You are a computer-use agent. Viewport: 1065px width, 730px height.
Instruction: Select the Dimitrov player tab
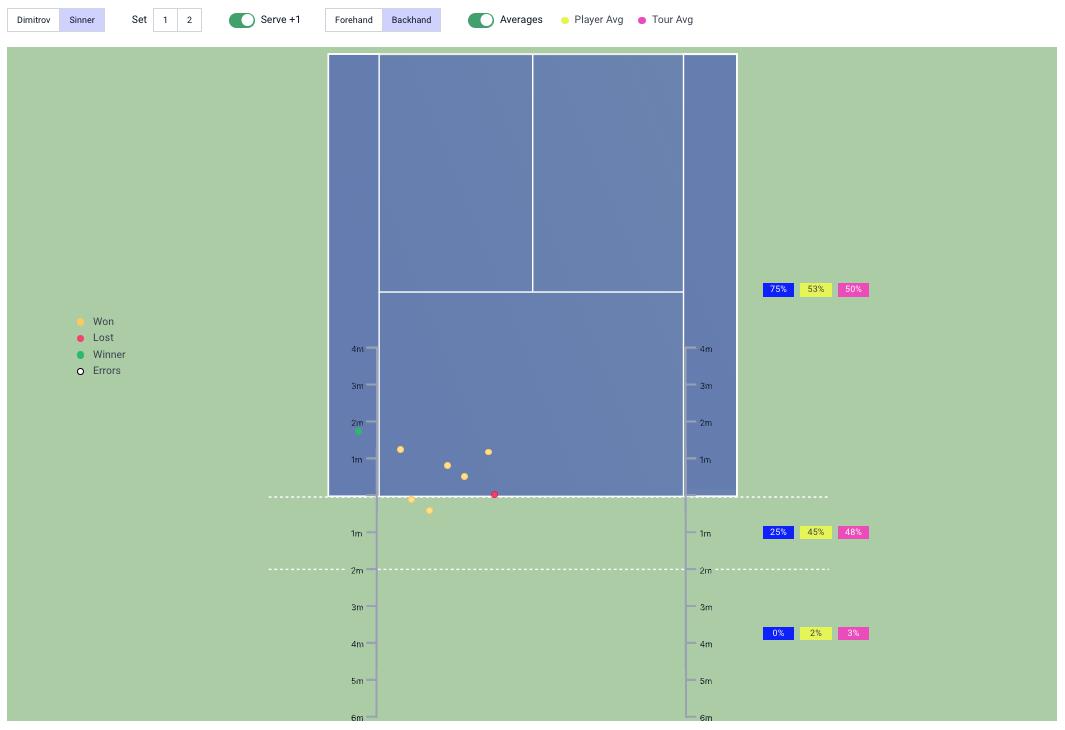[33, 20]
